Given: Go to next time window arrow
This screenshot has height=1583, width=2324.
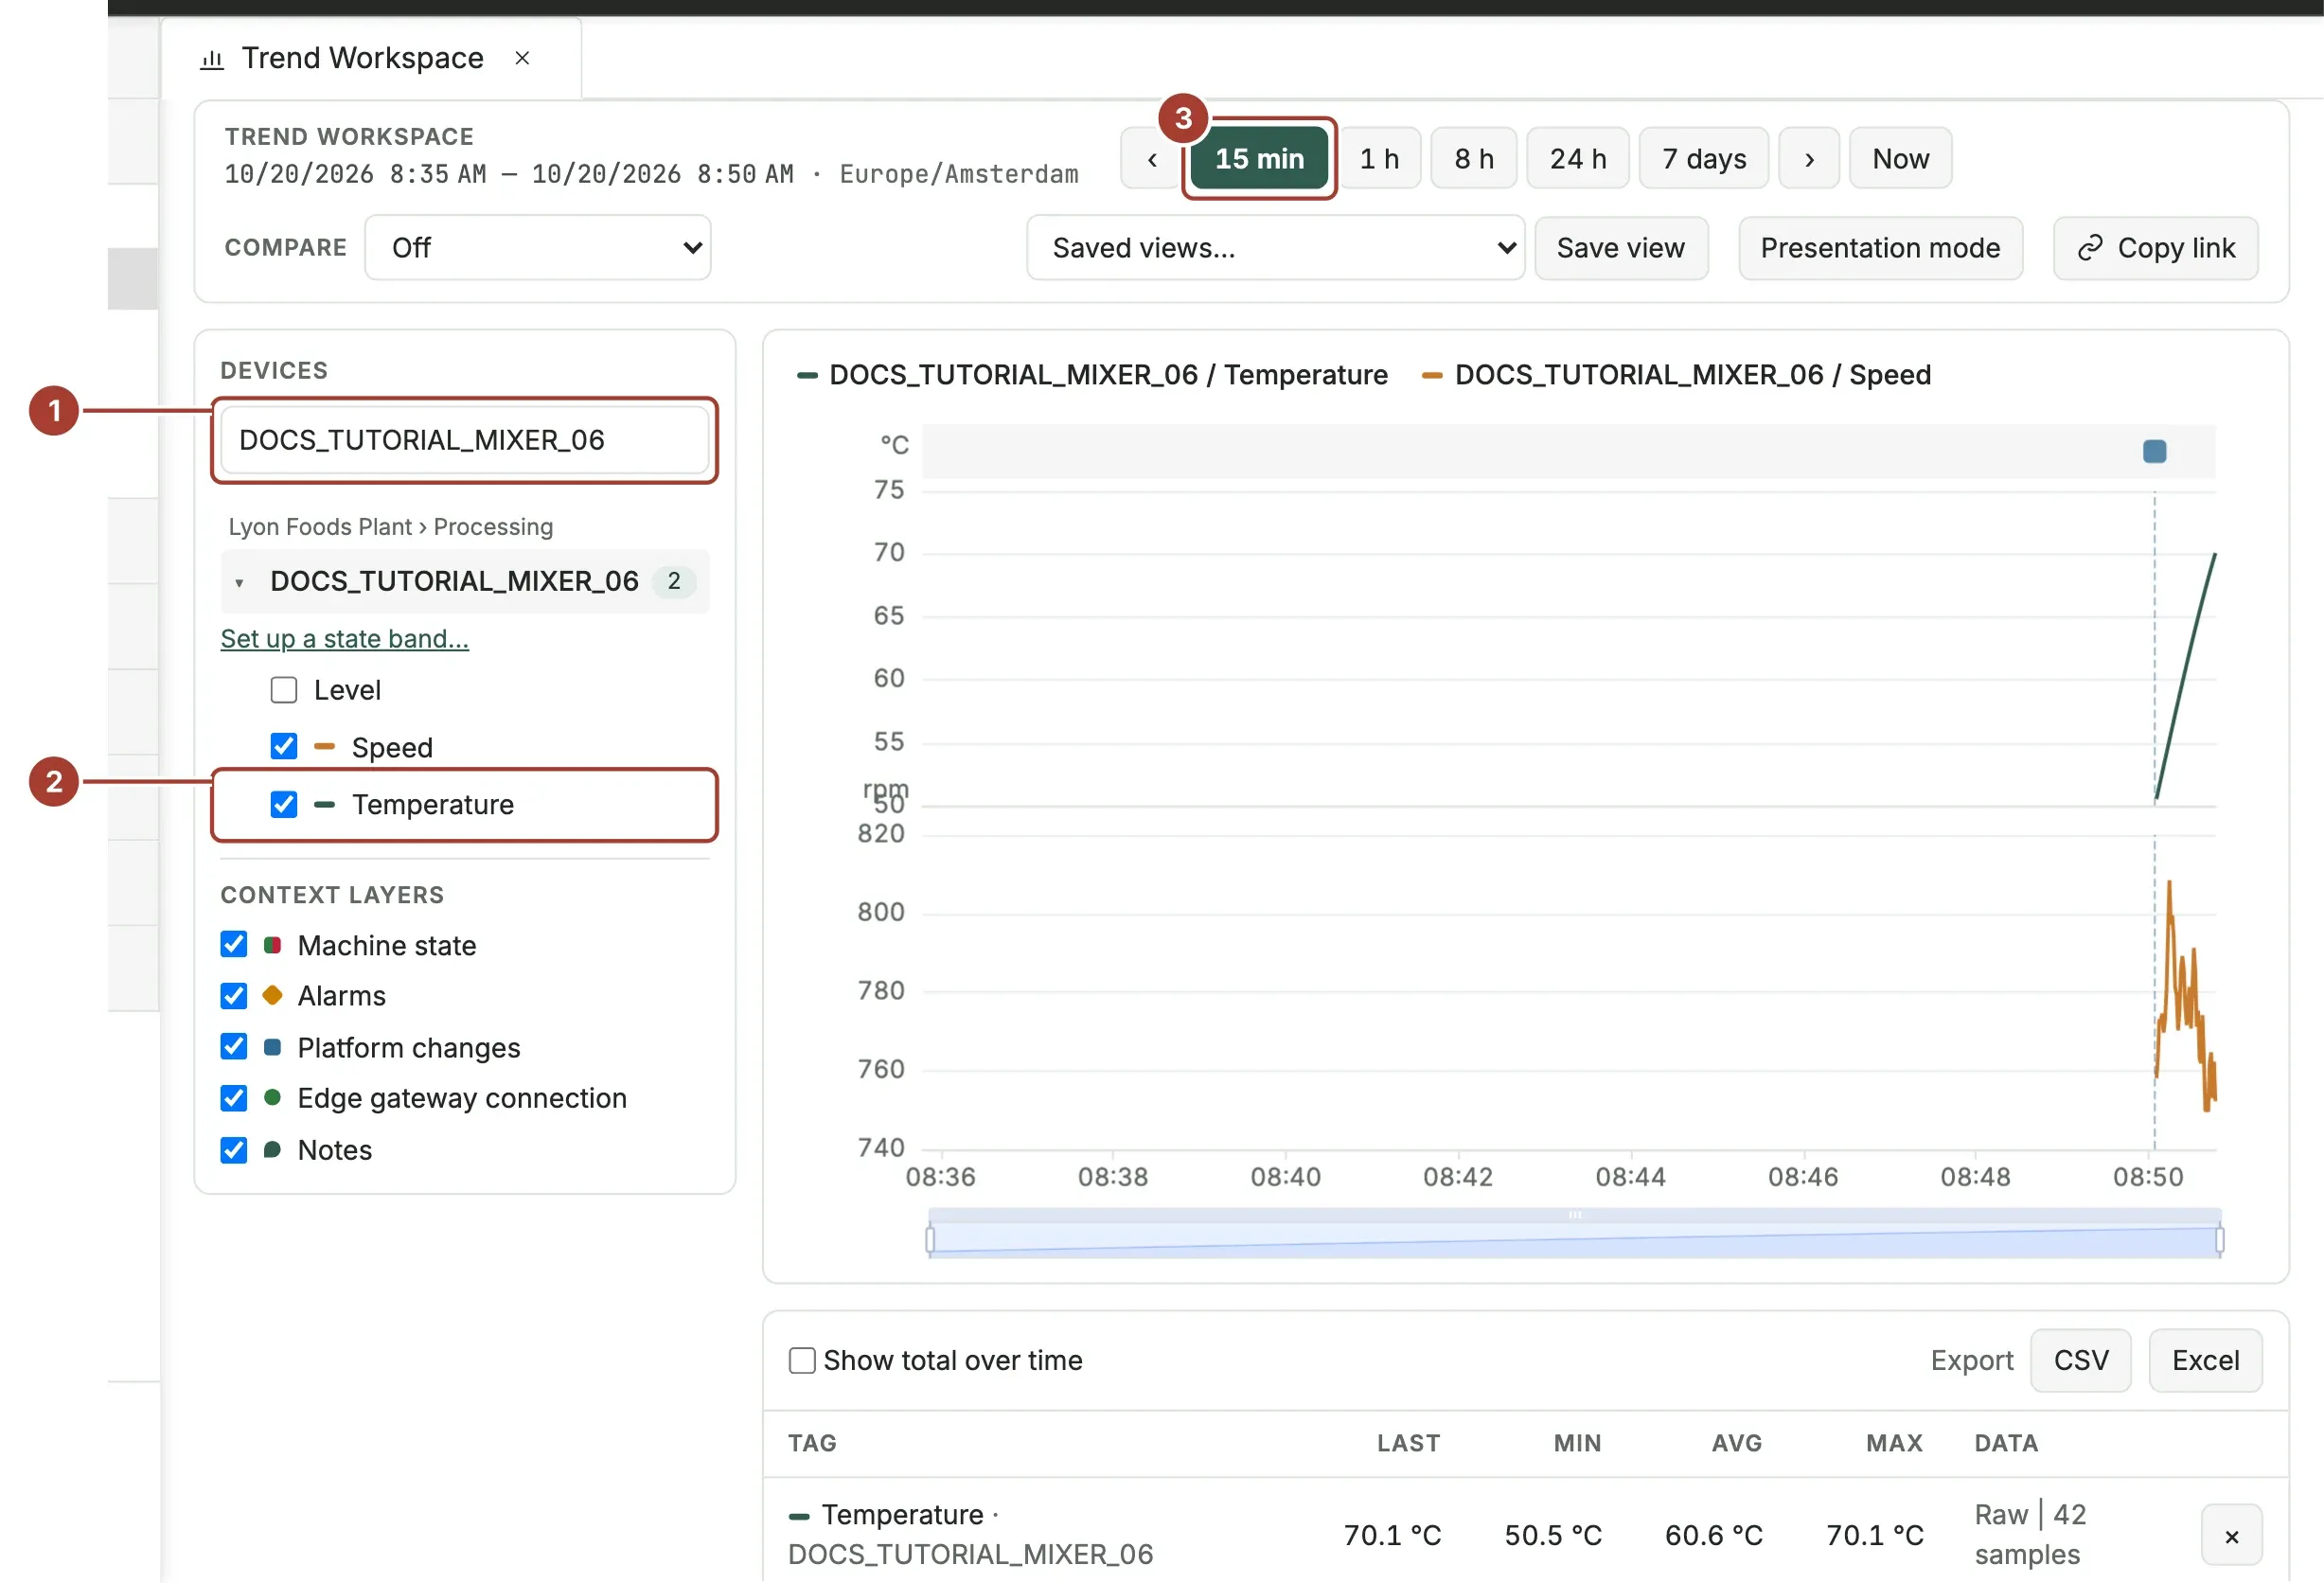Looking at the screenshot, I should (1809, 158).
